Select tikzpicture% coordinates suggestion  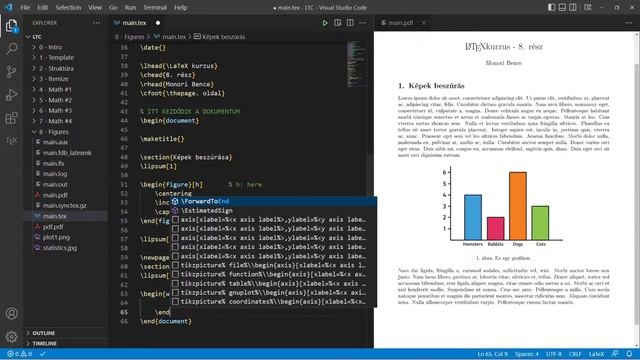click(273, 302)
